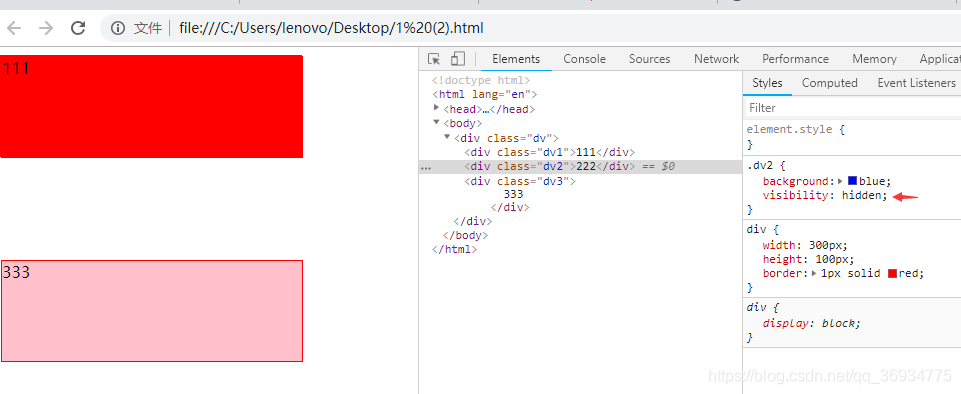Open the red border color swatch
The image size is (961, 394).
click(x=892, y=273)
